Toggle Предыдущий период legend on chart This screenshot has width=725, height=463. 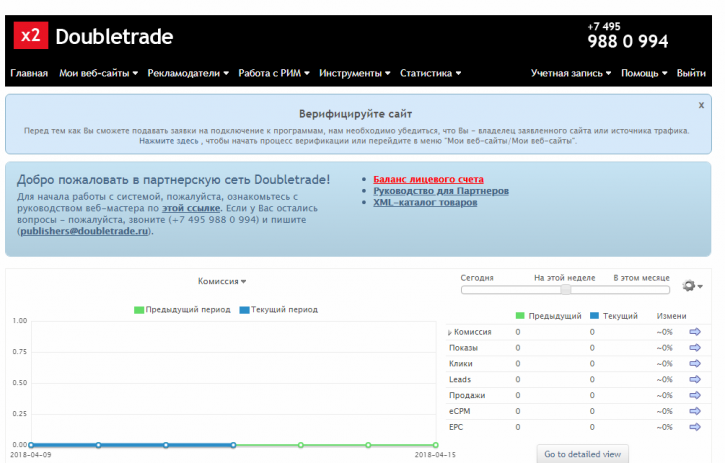click(182, 309)
